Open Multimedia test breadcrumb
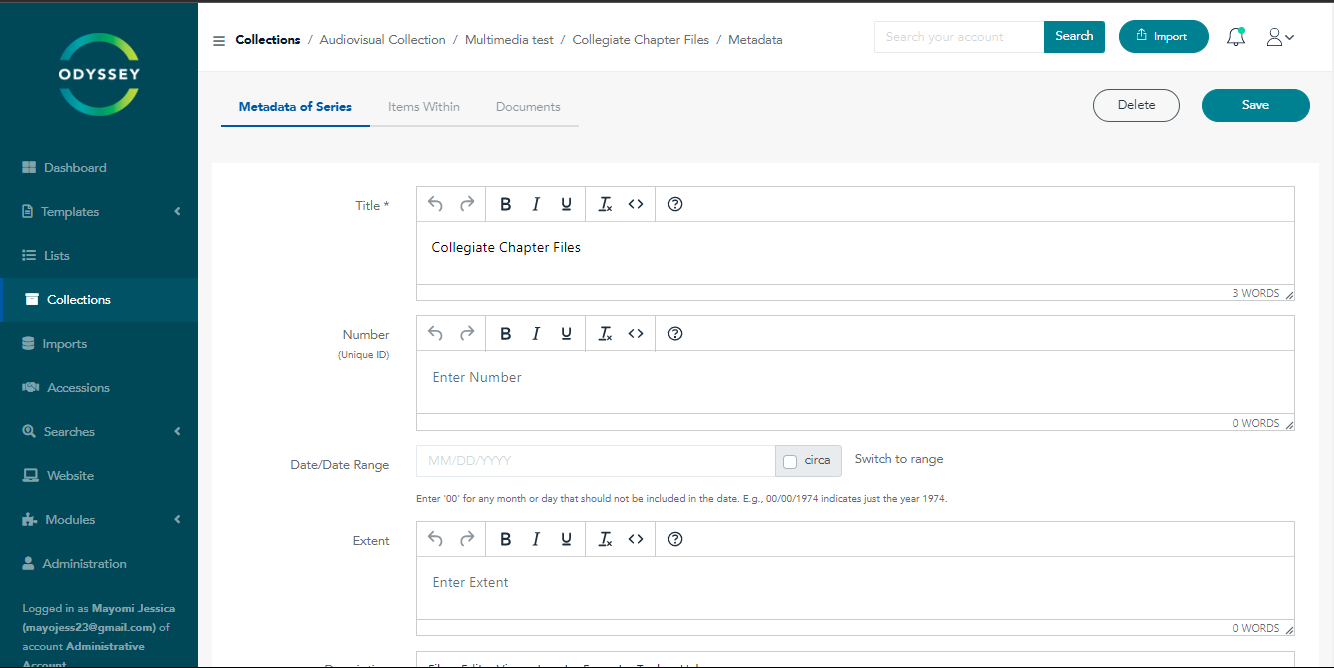 pos(509,40)
